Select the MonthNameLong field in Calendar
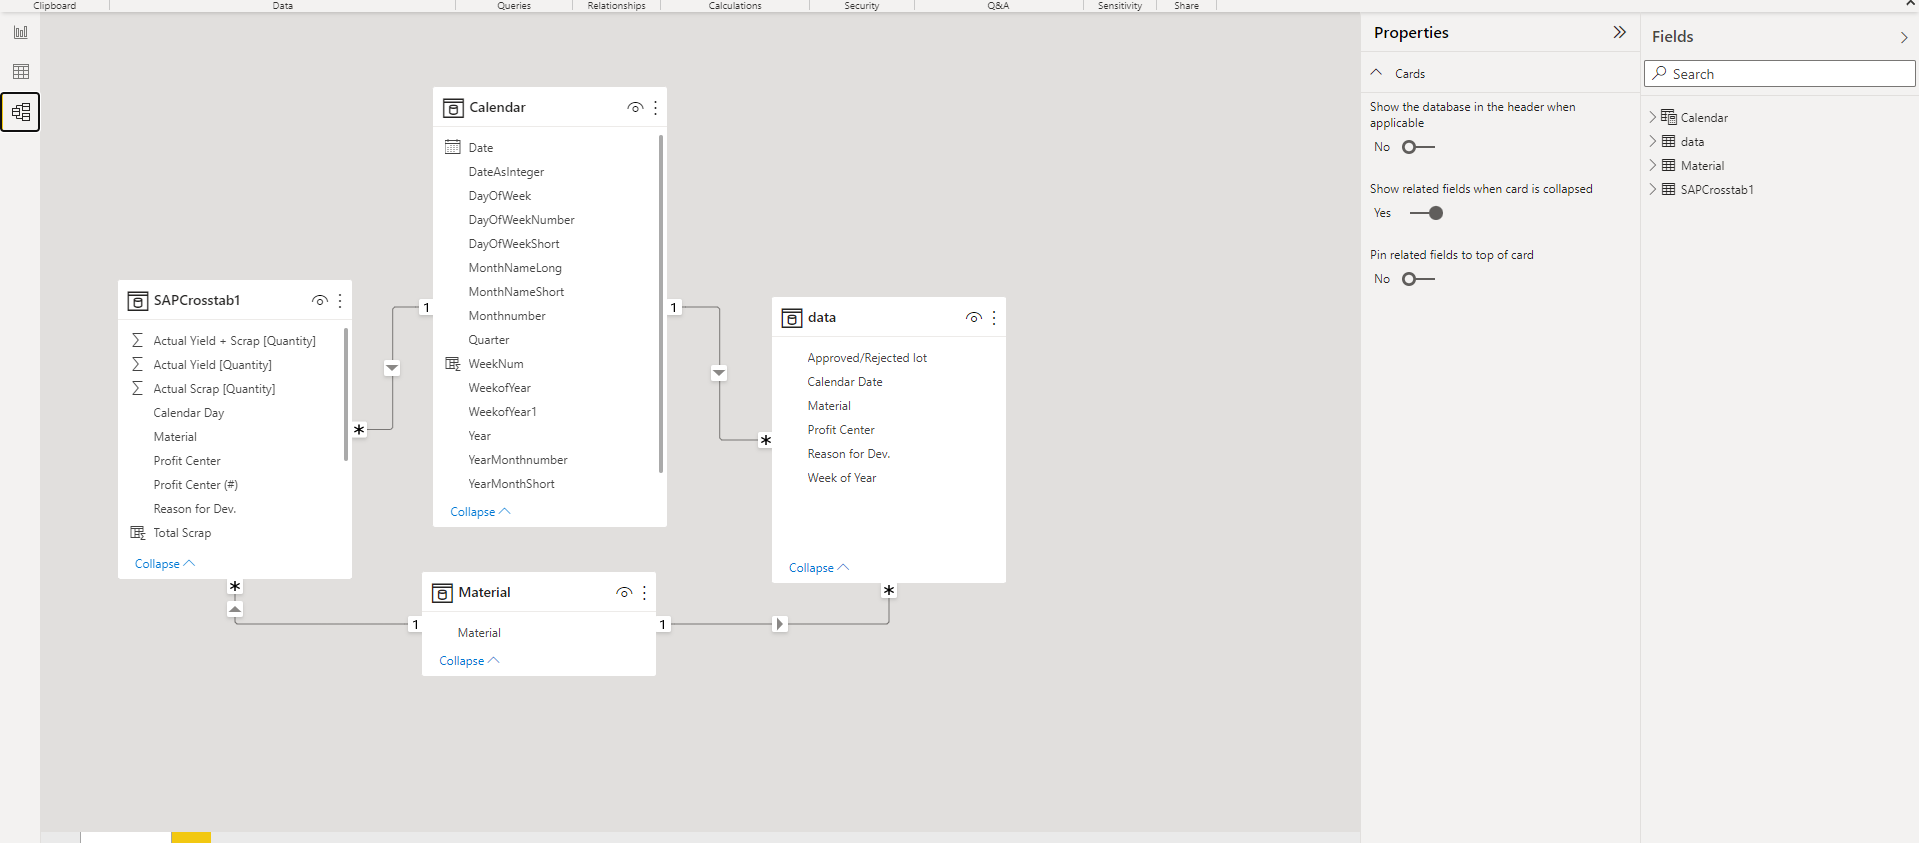Image resolution: width=1919 pixels, height=843 pixels. pos(515,268)
